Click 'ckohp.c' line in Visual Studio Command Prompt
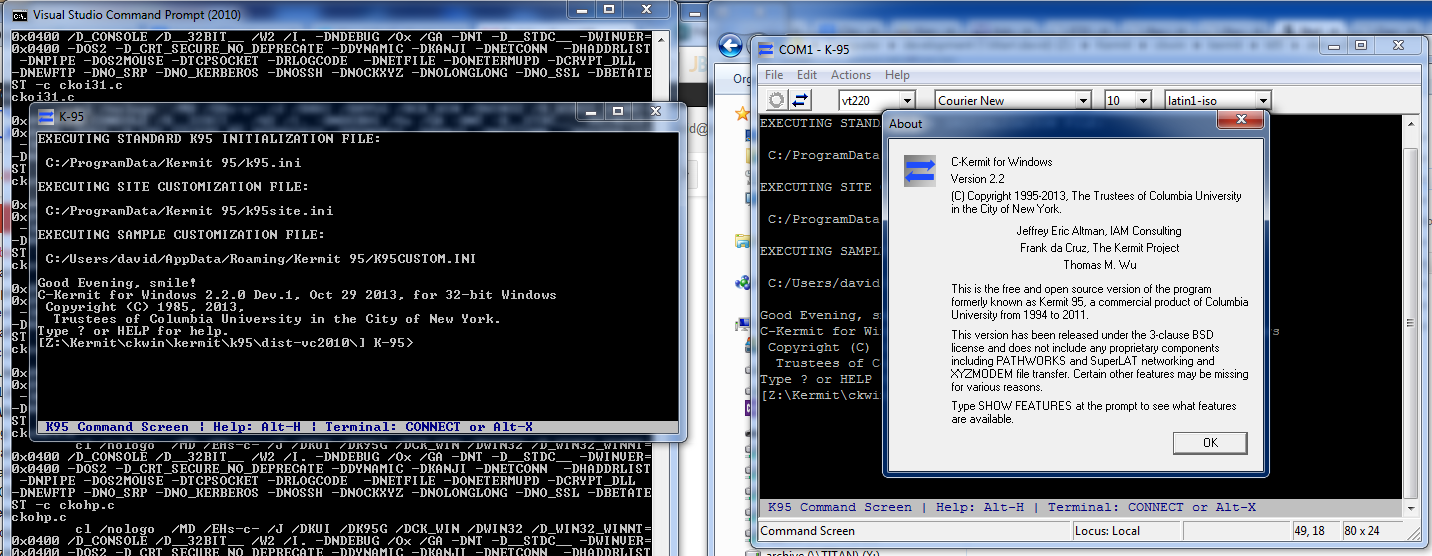Image resolution: width=1432 pixels, height=556 pixels. click(39, 517)
